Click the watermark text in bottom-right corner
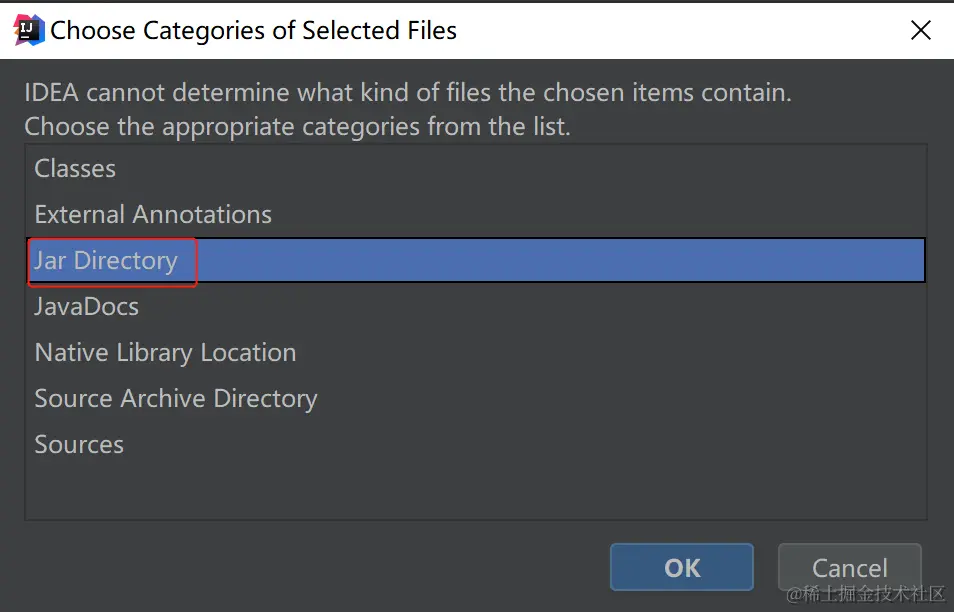The width and height of the screenshot is (954, 612). coord(866,595)
